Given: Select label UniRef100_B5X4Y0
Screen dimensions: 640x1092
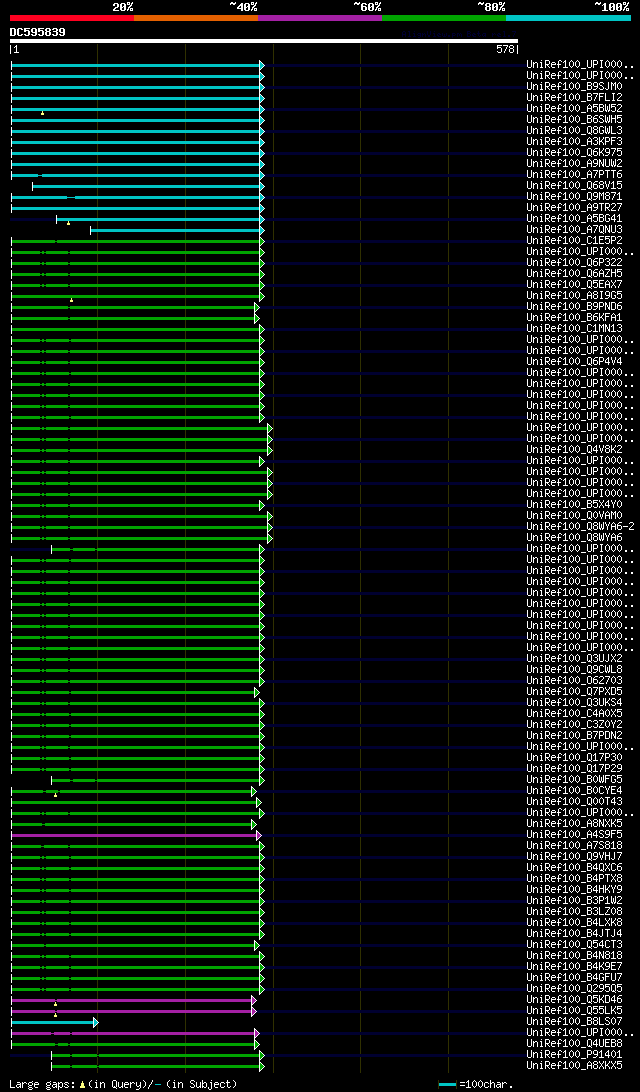Looking at the screenshot, I should (x=575, y=505).
